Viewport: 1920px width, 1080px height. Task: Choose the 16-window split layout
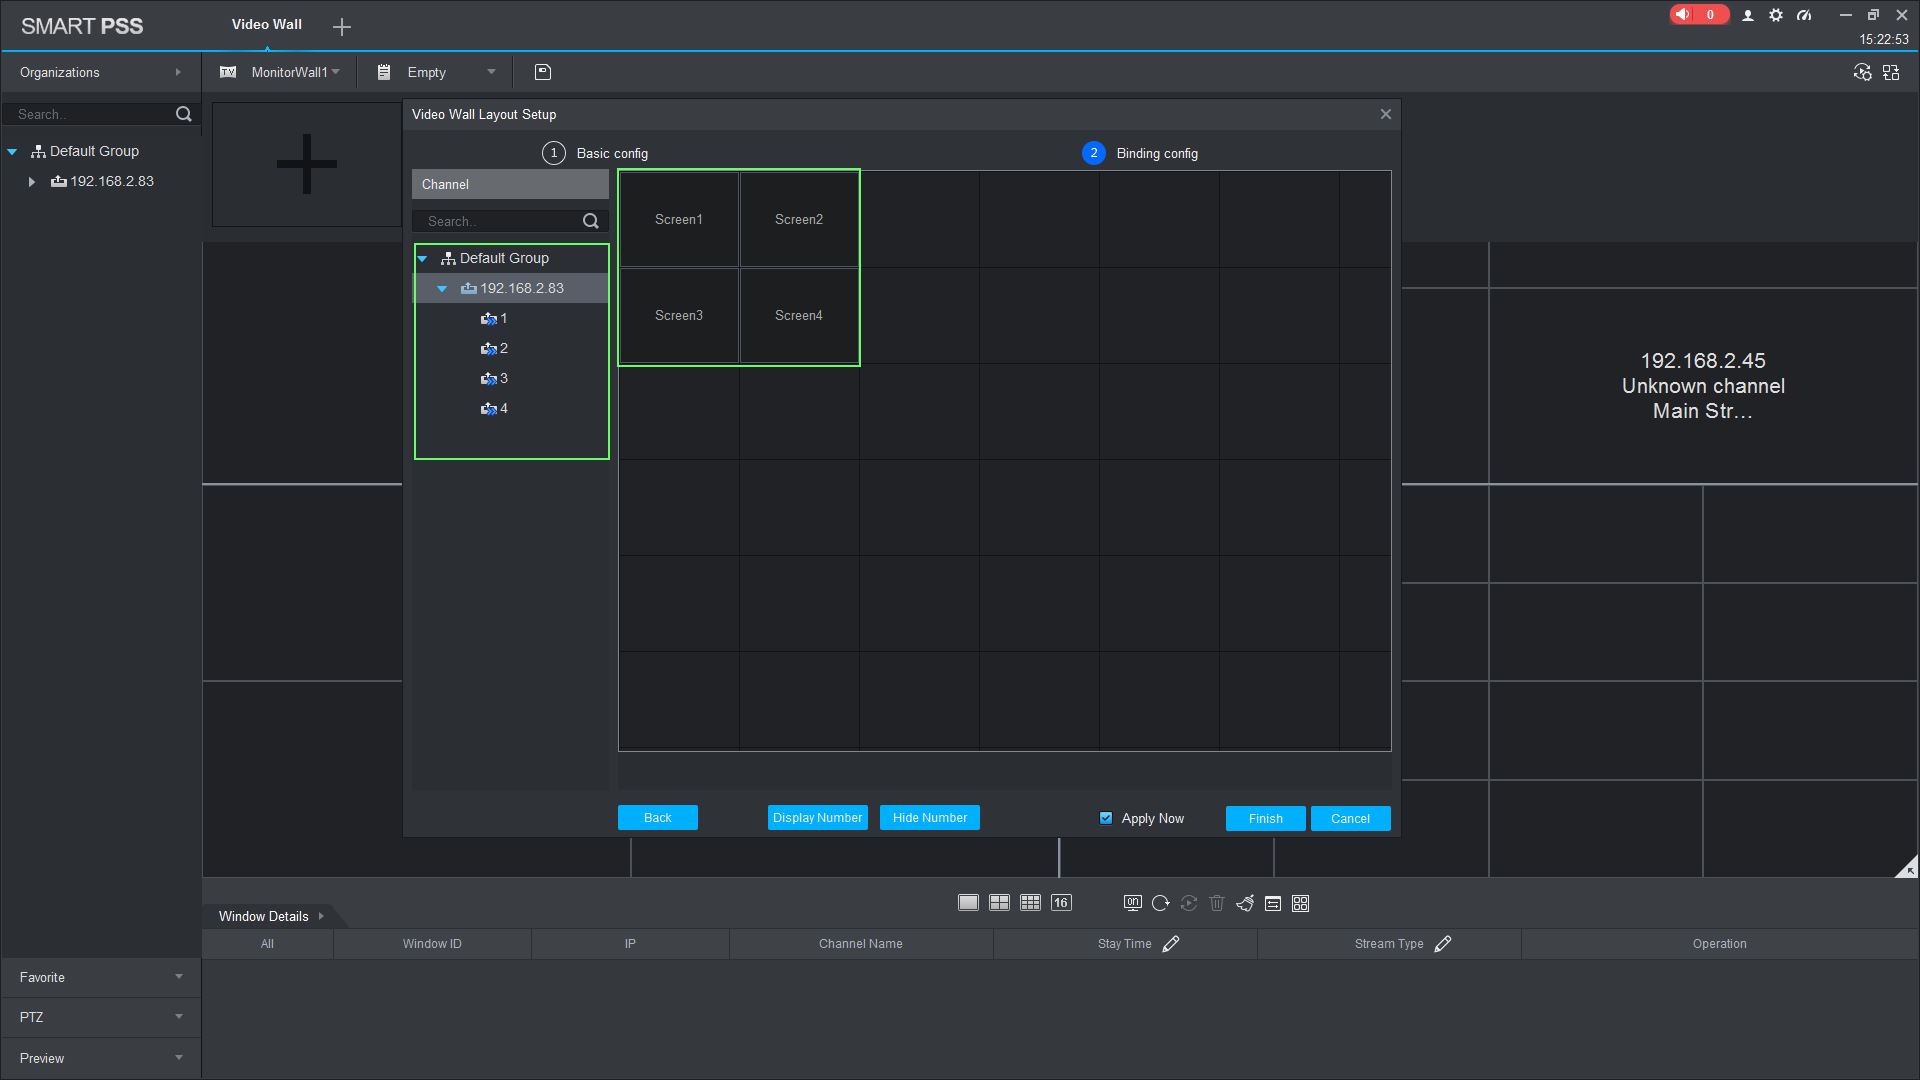tap(1061, 903)
